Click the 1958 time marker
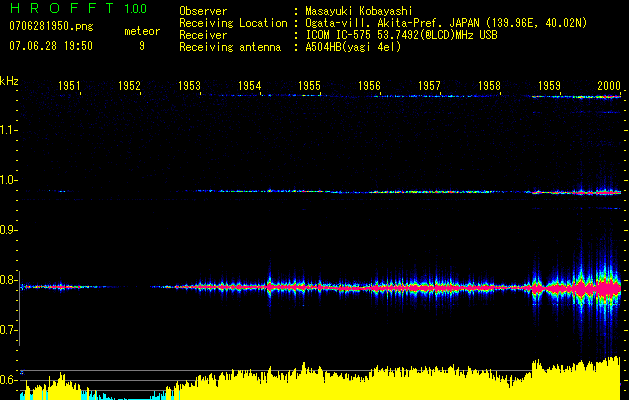 (489, 85)
